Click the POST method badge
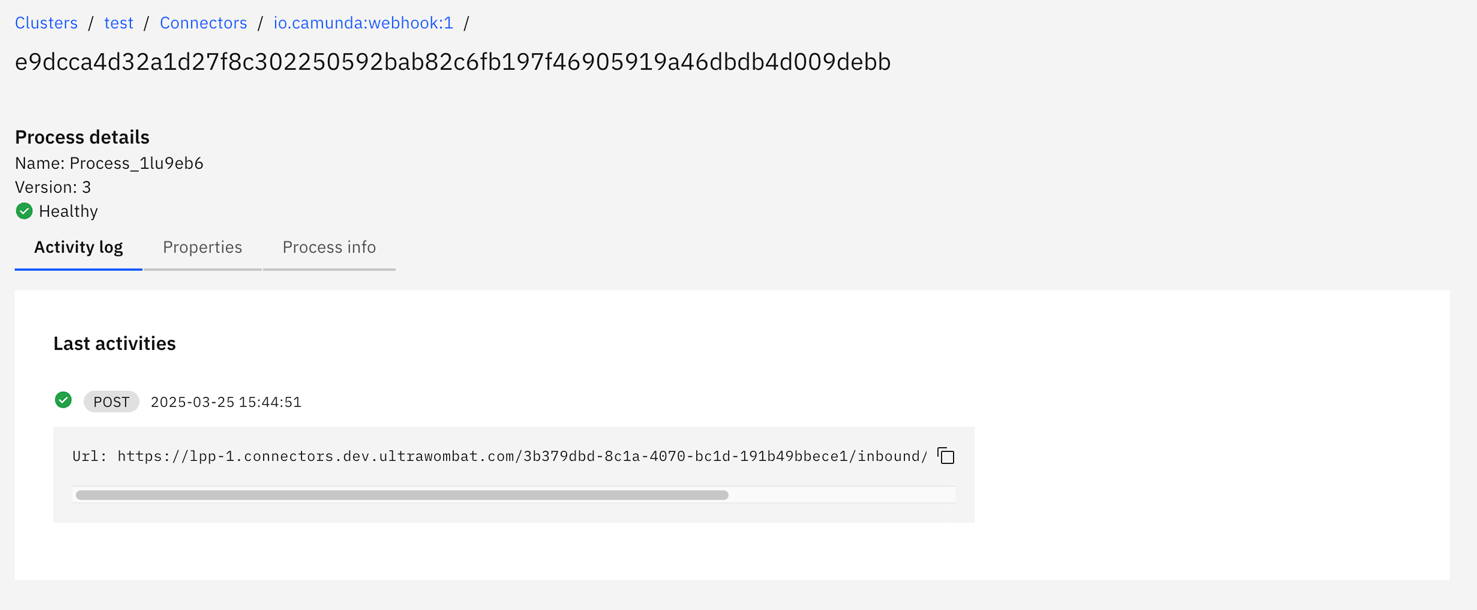1477x610 pixels. [111, 402]
